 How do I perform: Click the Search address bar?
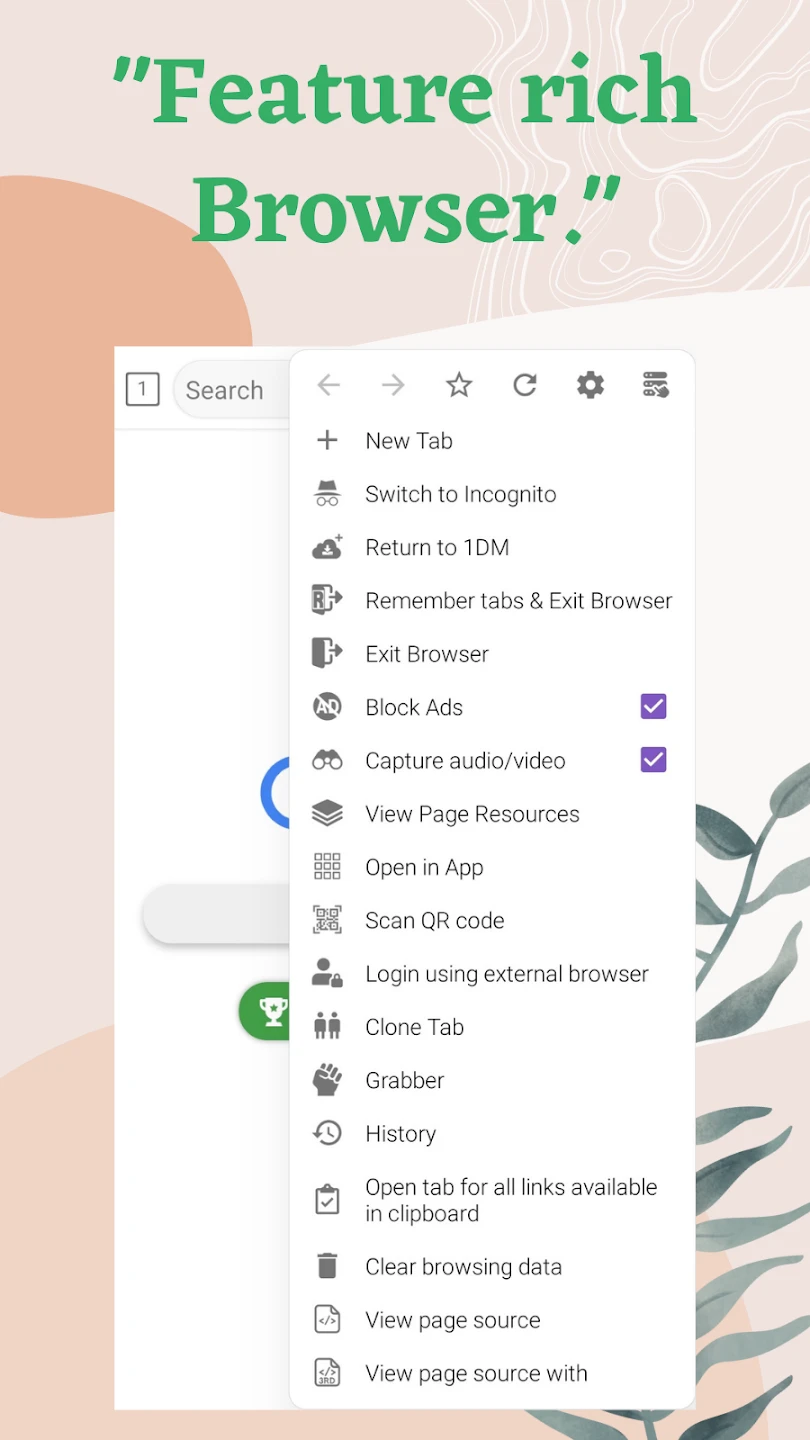[x=230, y=390]
